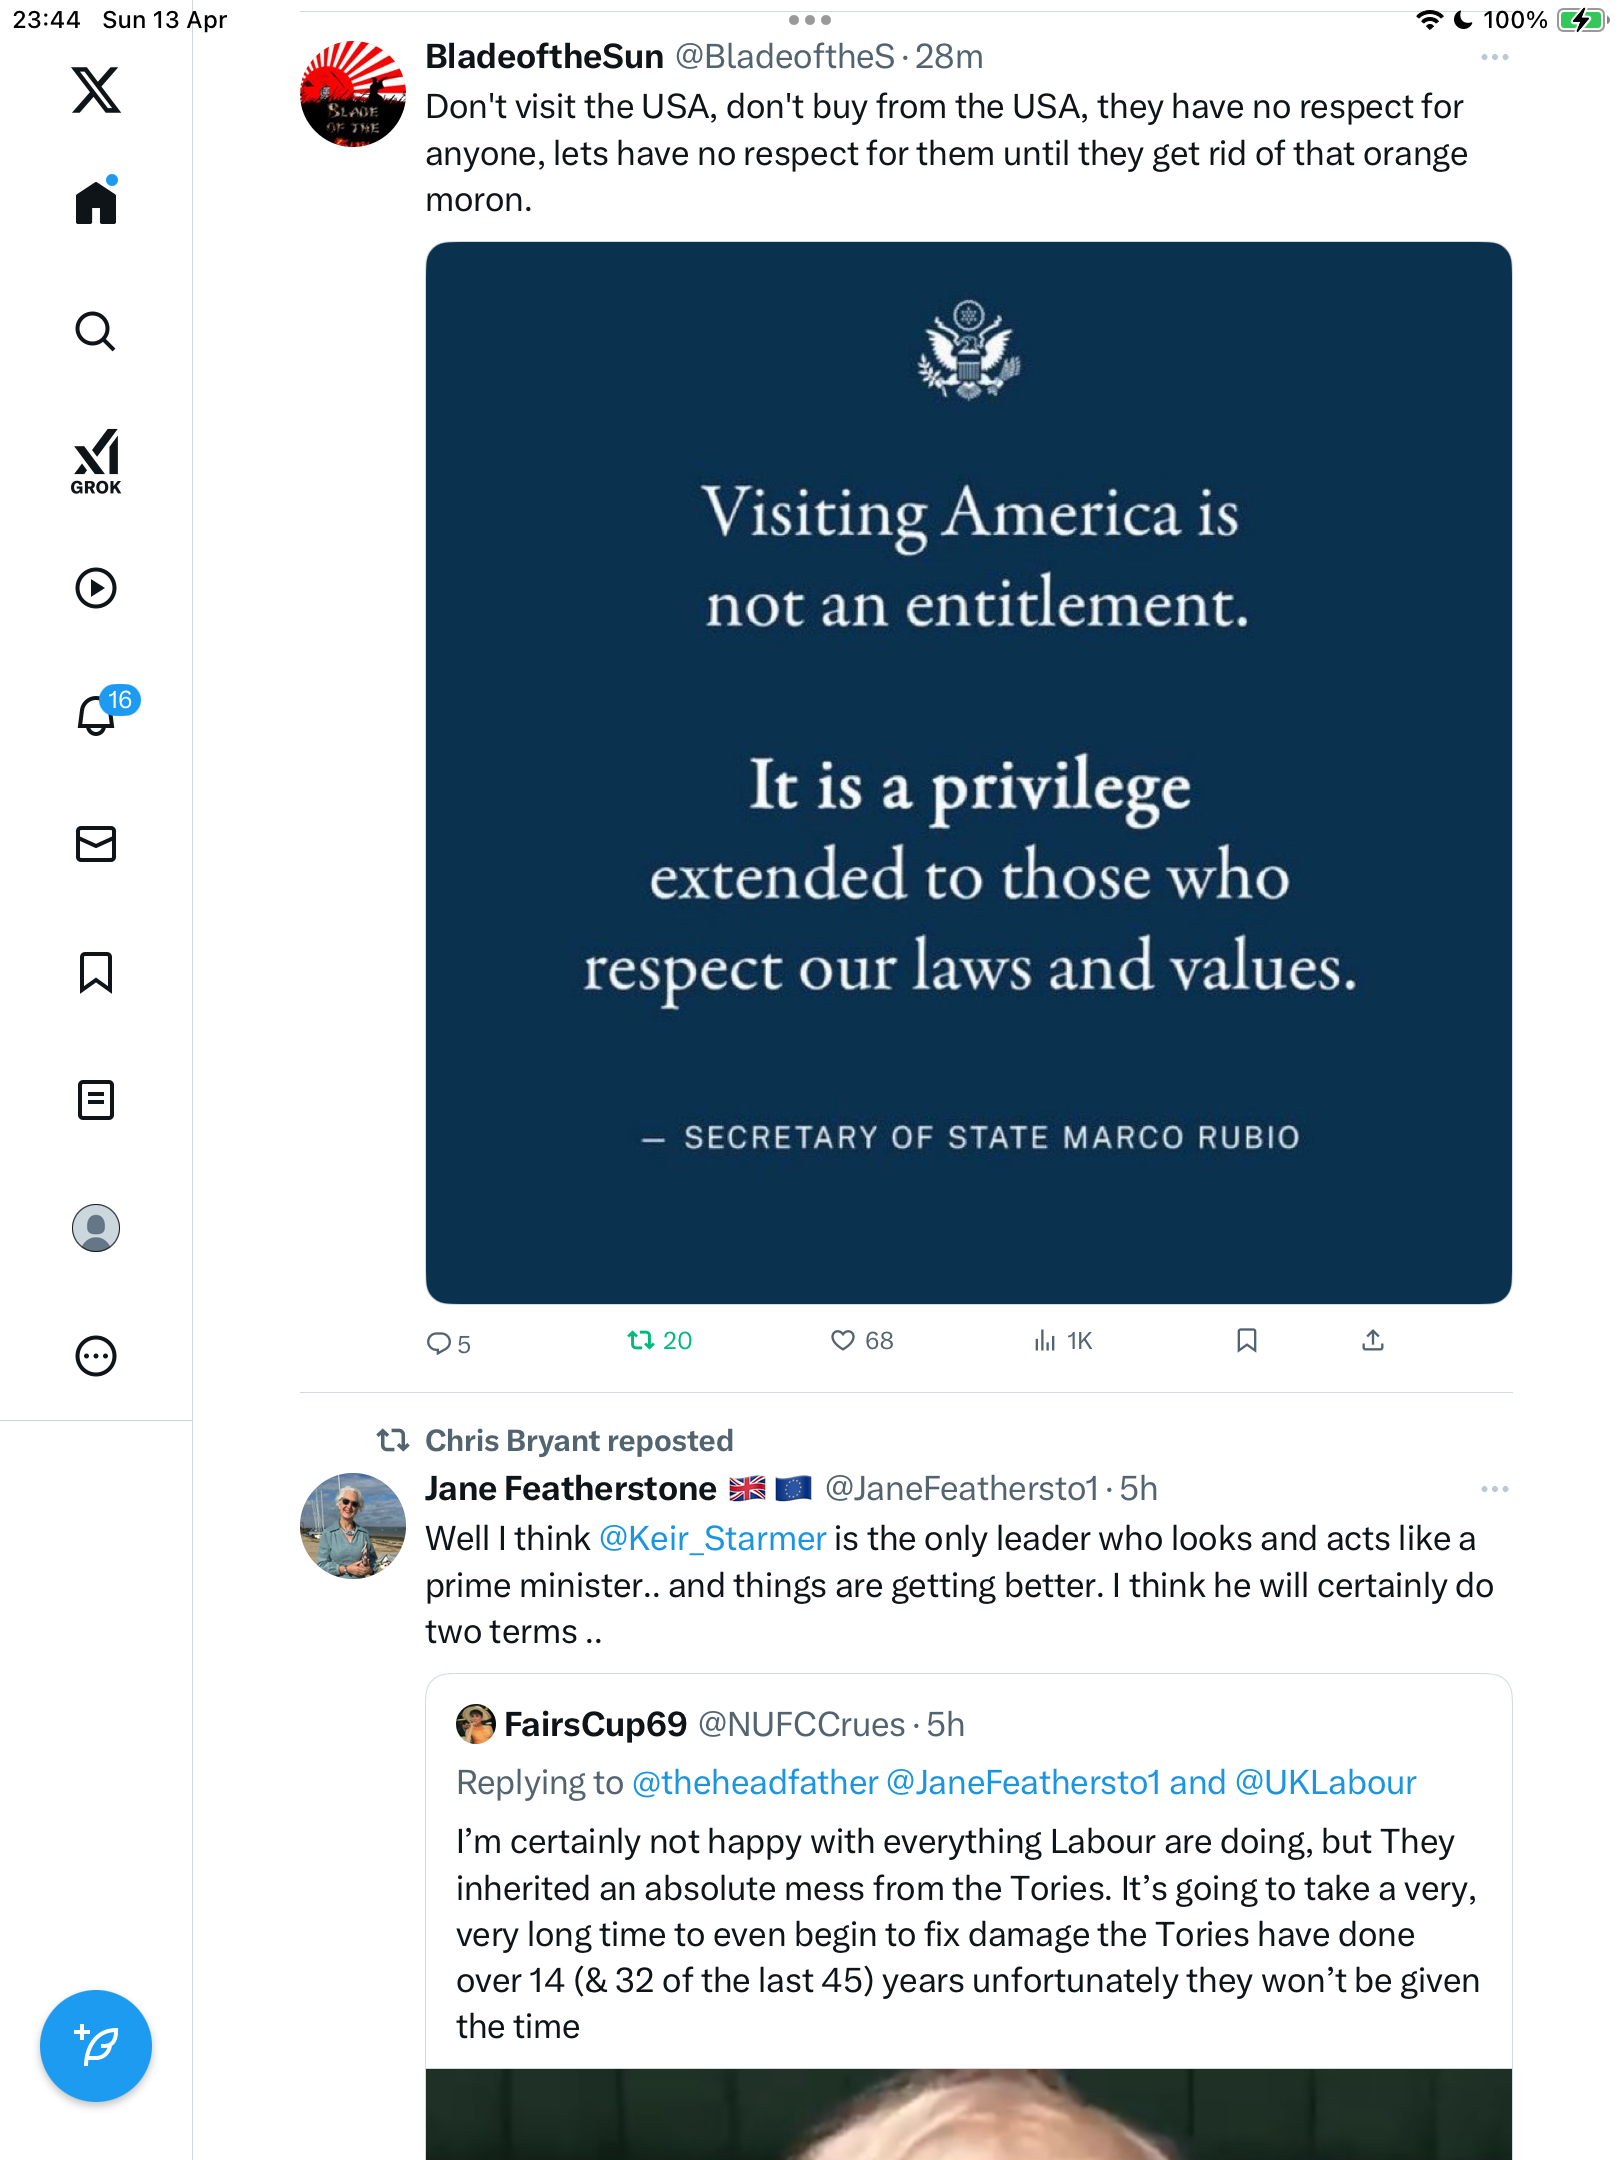This screenshot has height=2160, width=1620.
Task: Open the Lists icon in sidebar
Action: point(96,1100)
